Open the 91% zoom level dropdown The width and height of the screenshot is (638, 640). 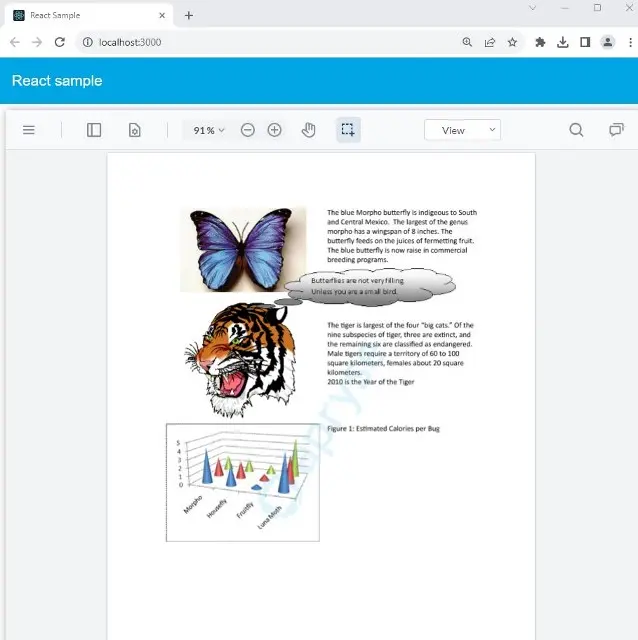coord(209,130)
